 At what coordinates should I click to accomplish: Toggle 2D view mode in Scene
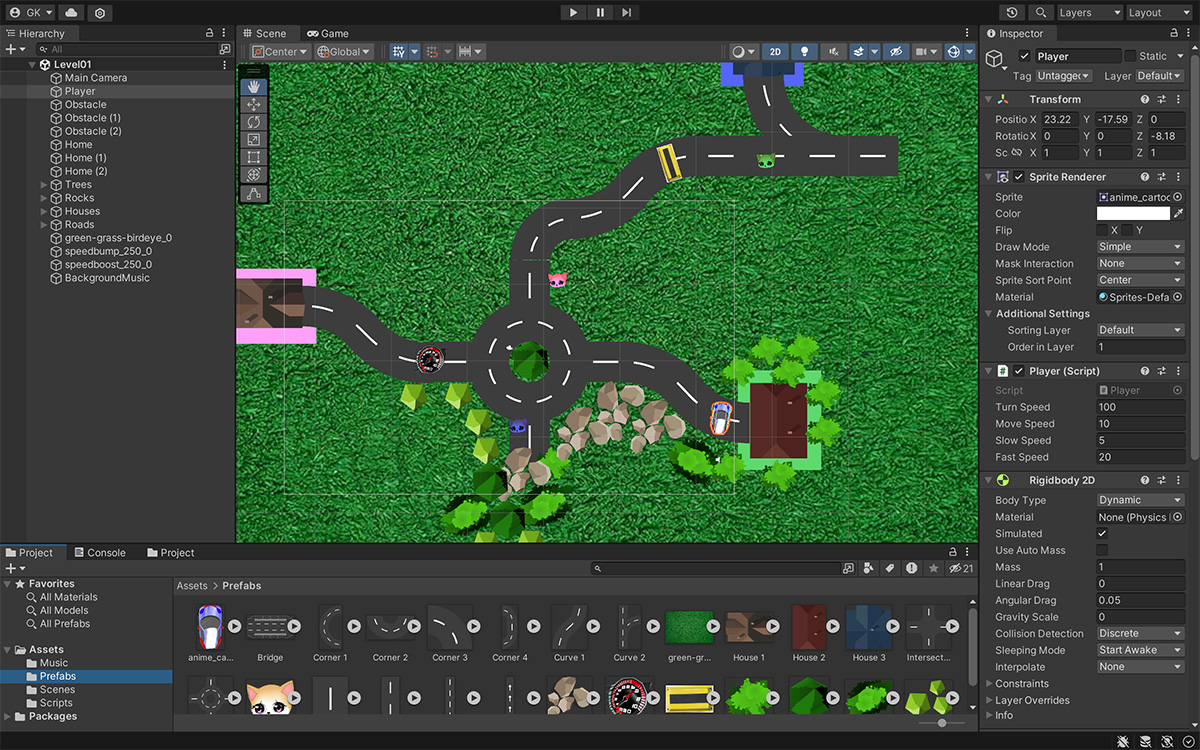pyautogui.click(x=775, y=52)
